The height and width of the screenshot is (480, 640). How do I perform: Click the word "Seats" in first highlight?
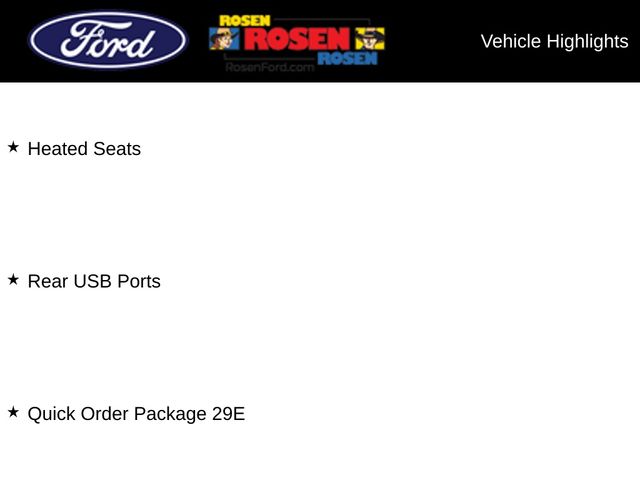coord(117,149)
